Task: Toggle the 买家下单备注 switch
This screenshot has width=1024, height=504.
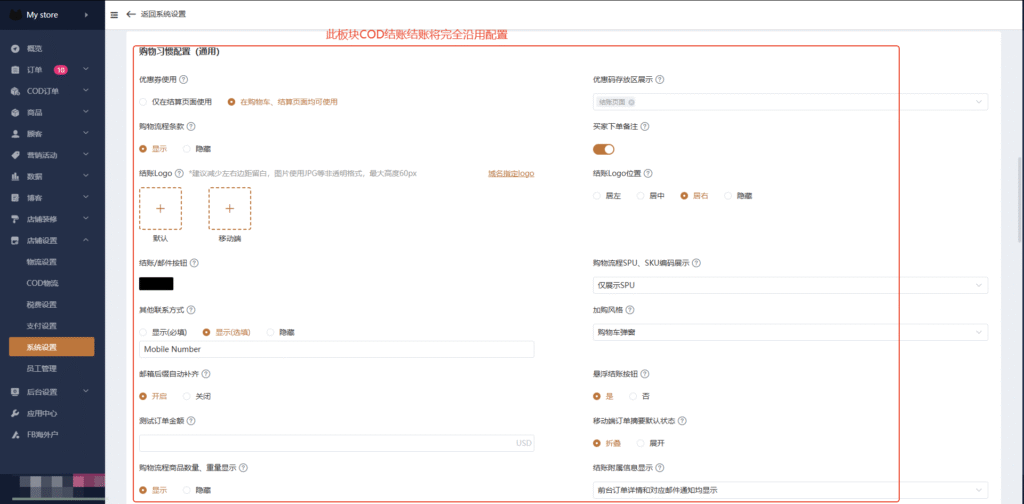Action: click(603, 149)
